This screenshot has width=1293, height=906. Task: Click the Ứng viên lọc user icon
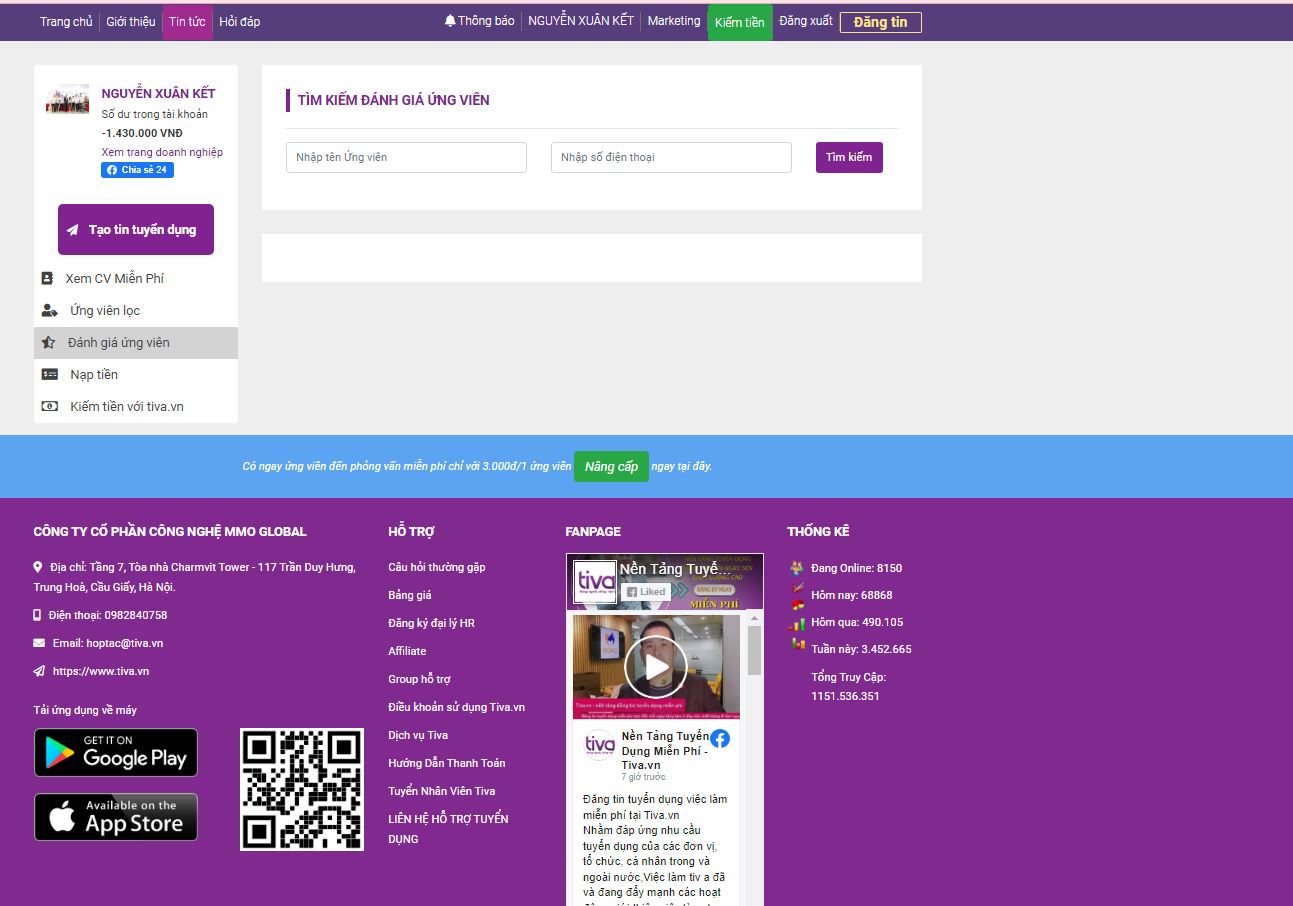coord(49,311)
